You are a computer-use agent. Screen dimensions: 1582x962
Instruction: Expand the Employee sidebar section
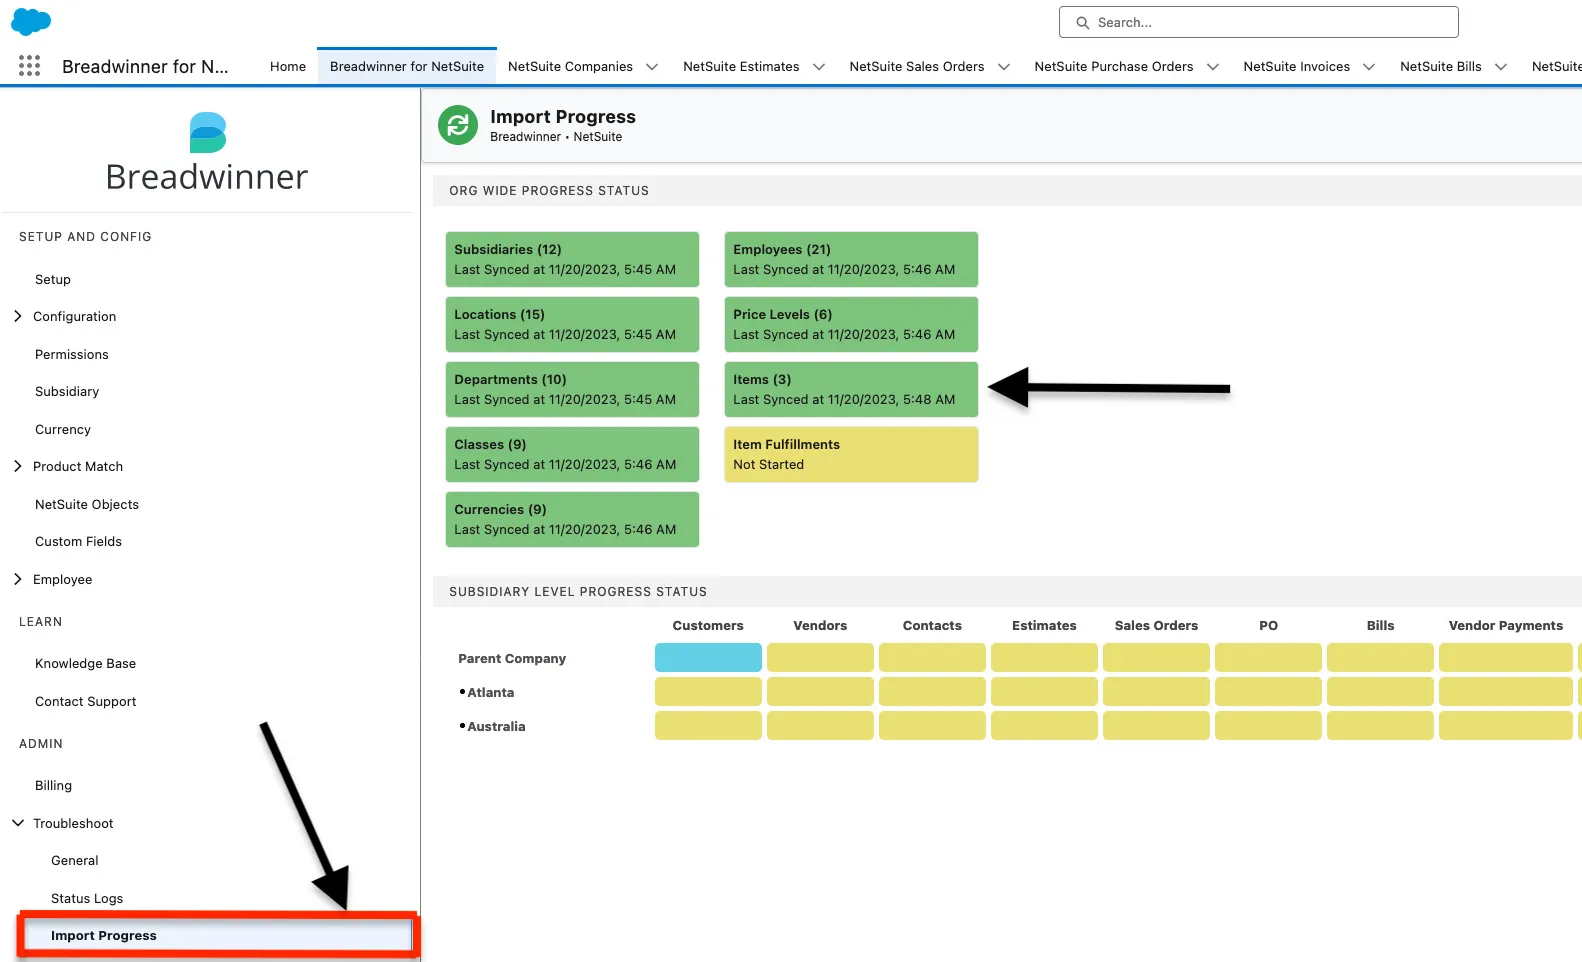18,579
